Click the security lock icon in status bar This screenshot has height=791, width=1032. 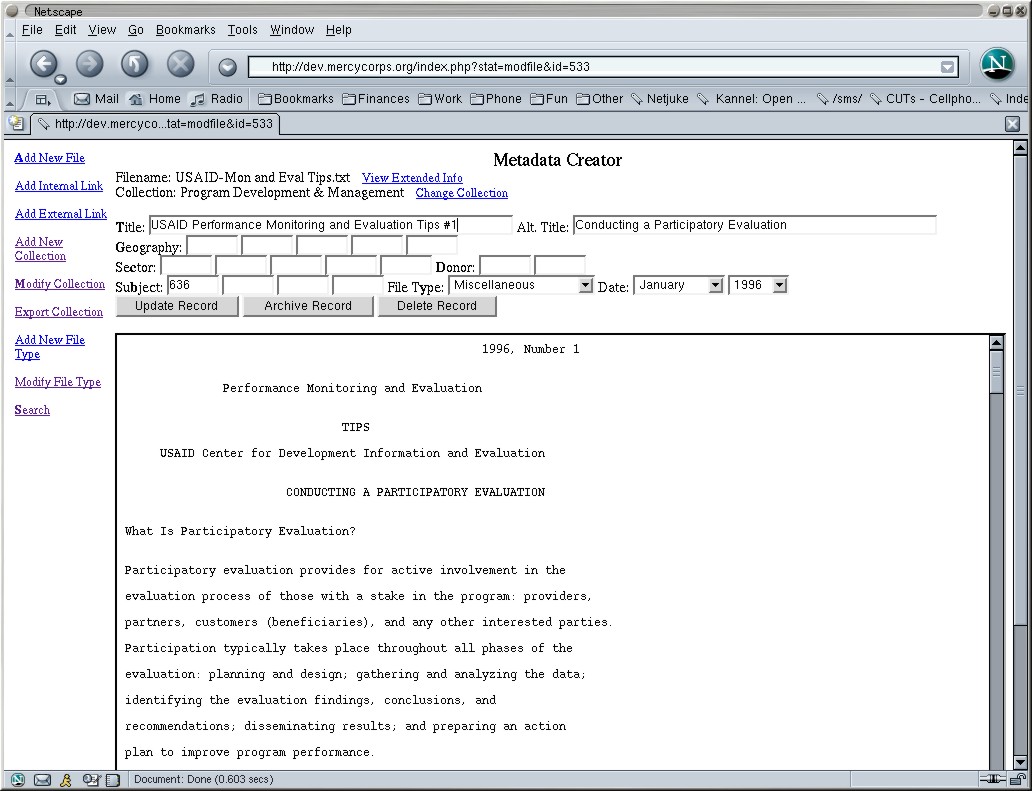(1018, 780)
